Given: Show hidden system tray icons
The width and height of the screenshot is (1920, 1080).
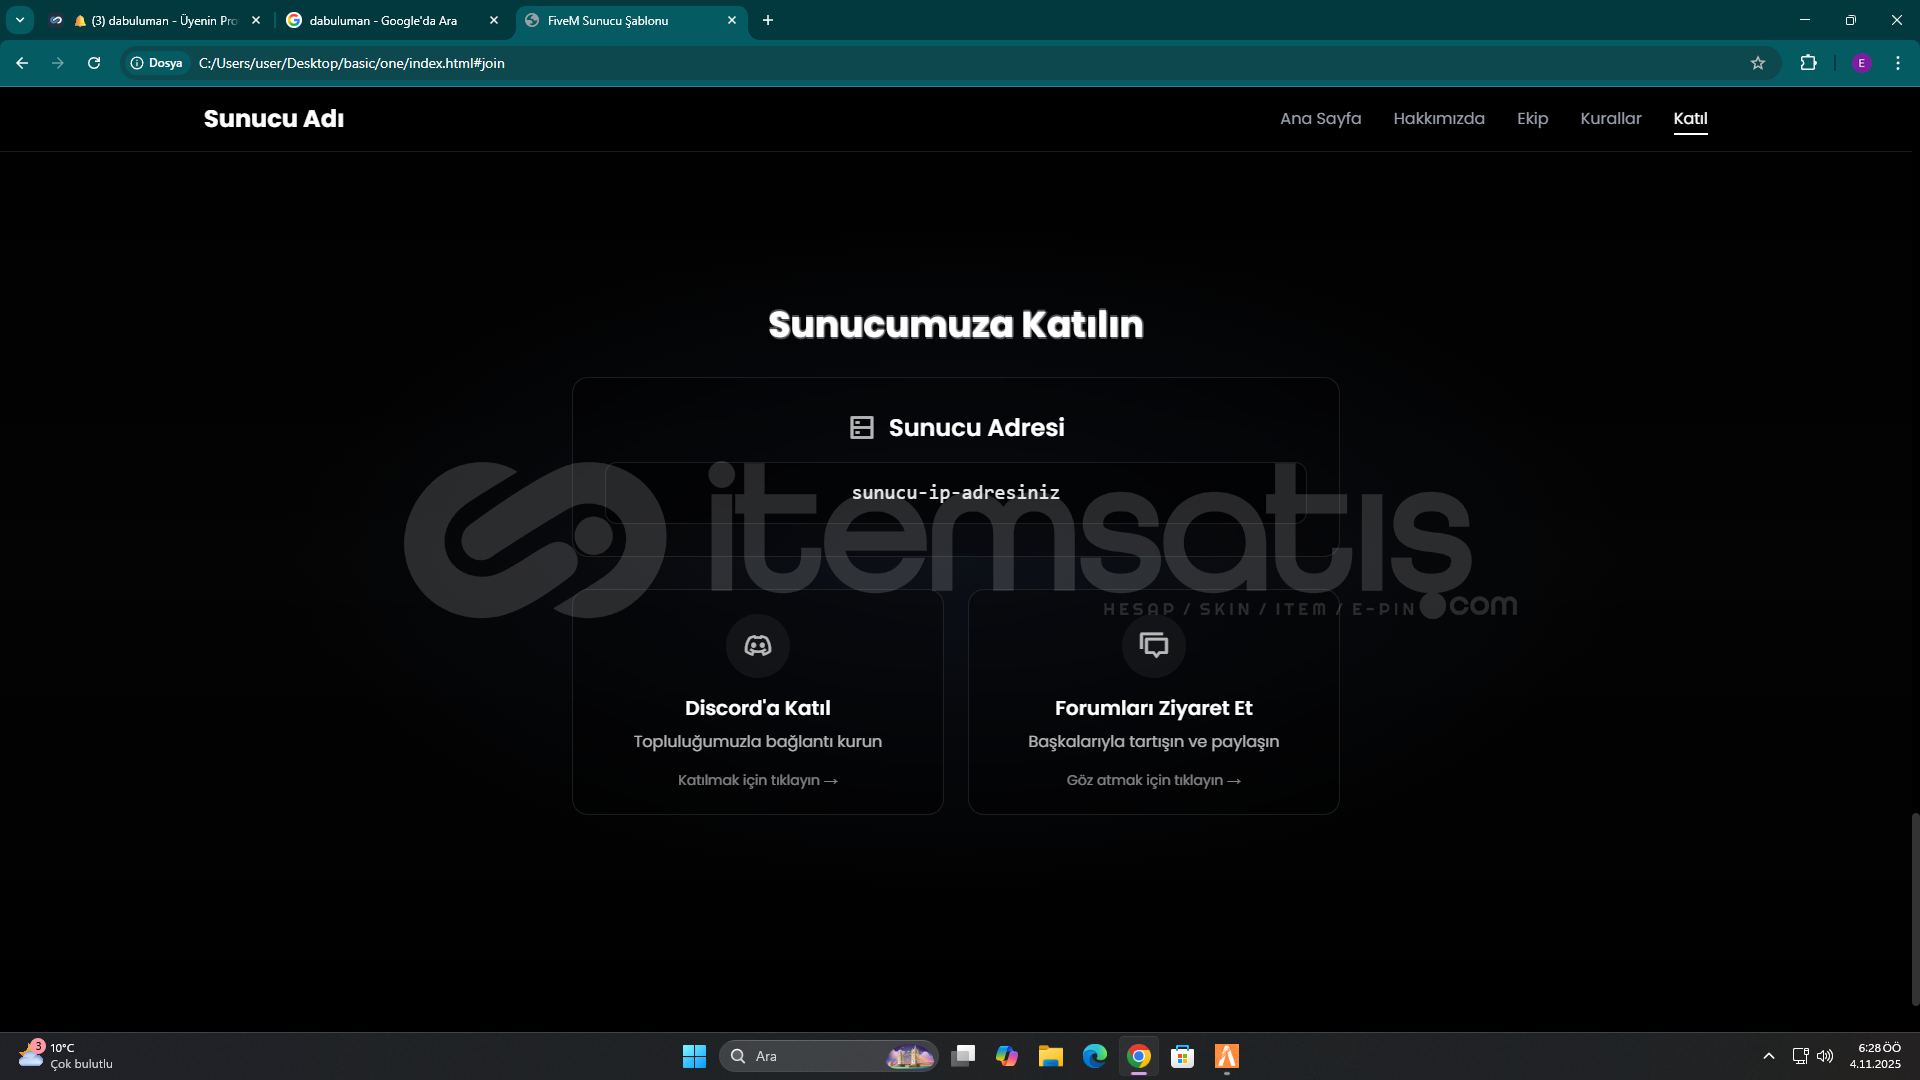Looking at the screenshot, I should tap(1768, 1056).
